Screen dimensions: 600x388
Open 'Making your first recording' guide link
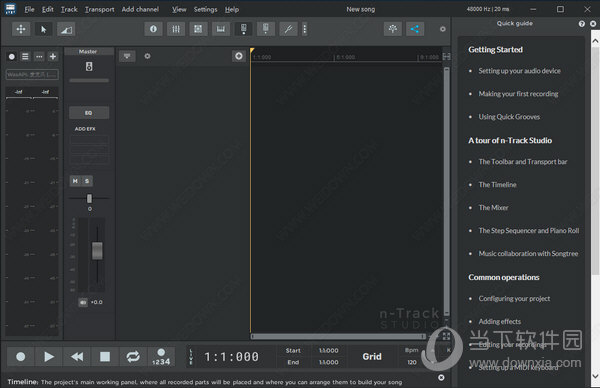click(x=518, y=94)
